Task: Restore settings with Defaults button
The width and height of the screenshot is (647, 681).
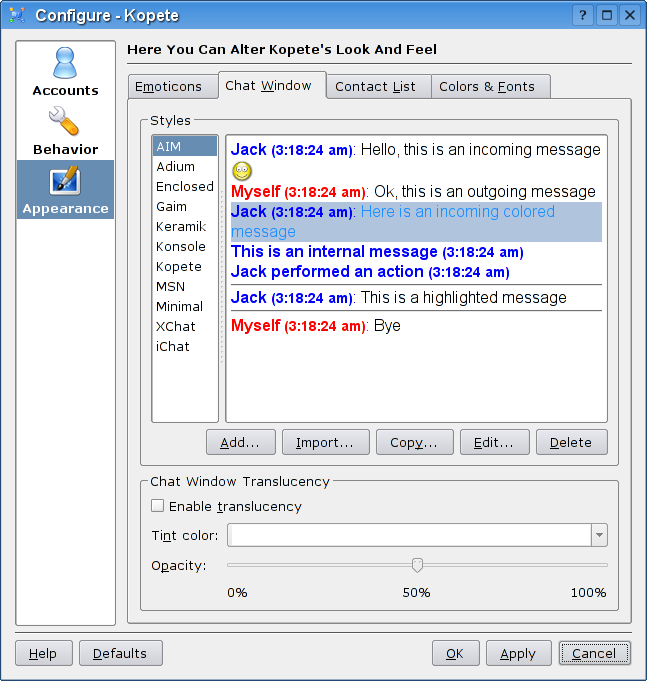Action: coord(121,653)
